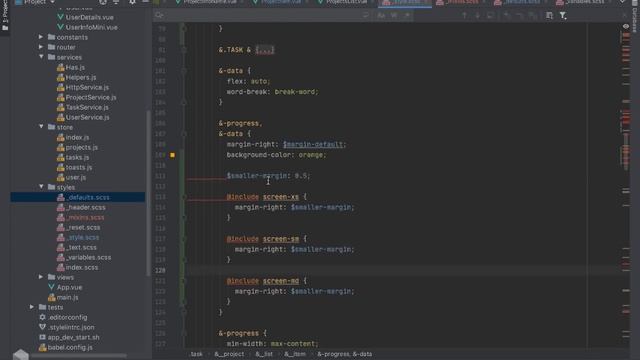Open the Database tool window
Viewport: 640px width, 360px height.
635,17
